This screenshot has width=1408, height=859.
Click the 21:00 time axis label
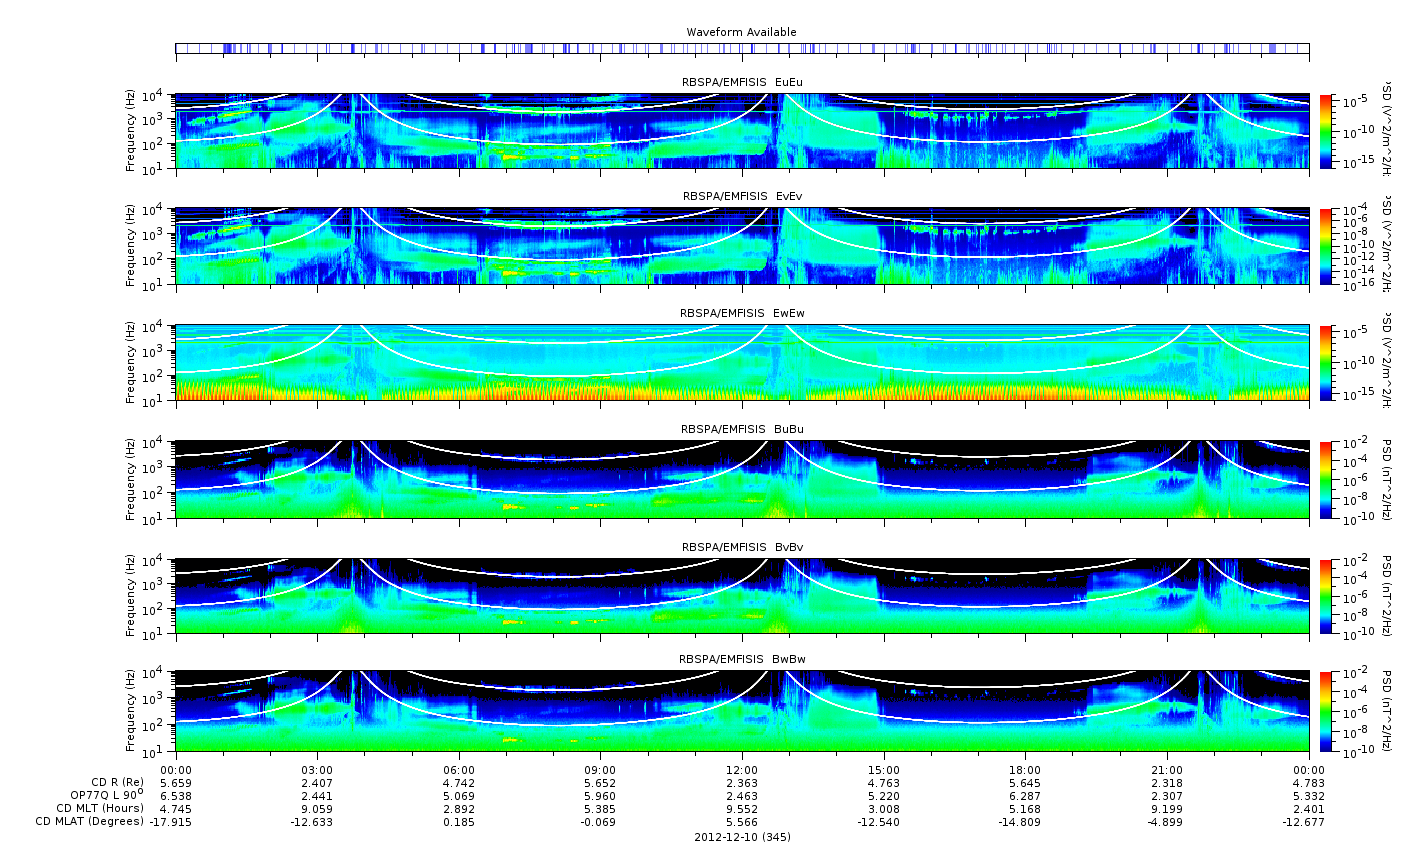pyautogui.click(x=1167, y=769)
